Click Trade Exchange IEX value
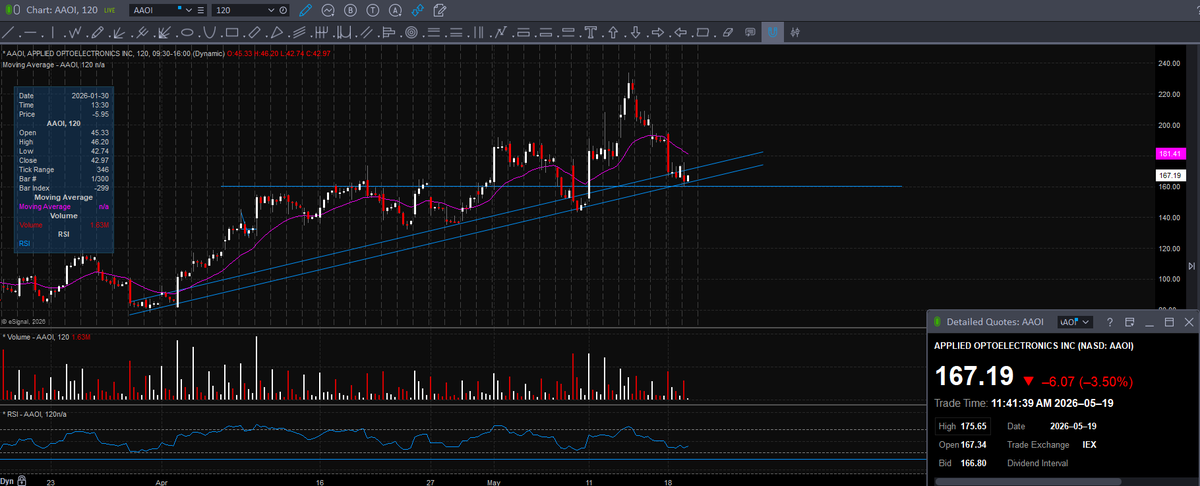Viewport: 1200px width, 486px height. 1090,444
